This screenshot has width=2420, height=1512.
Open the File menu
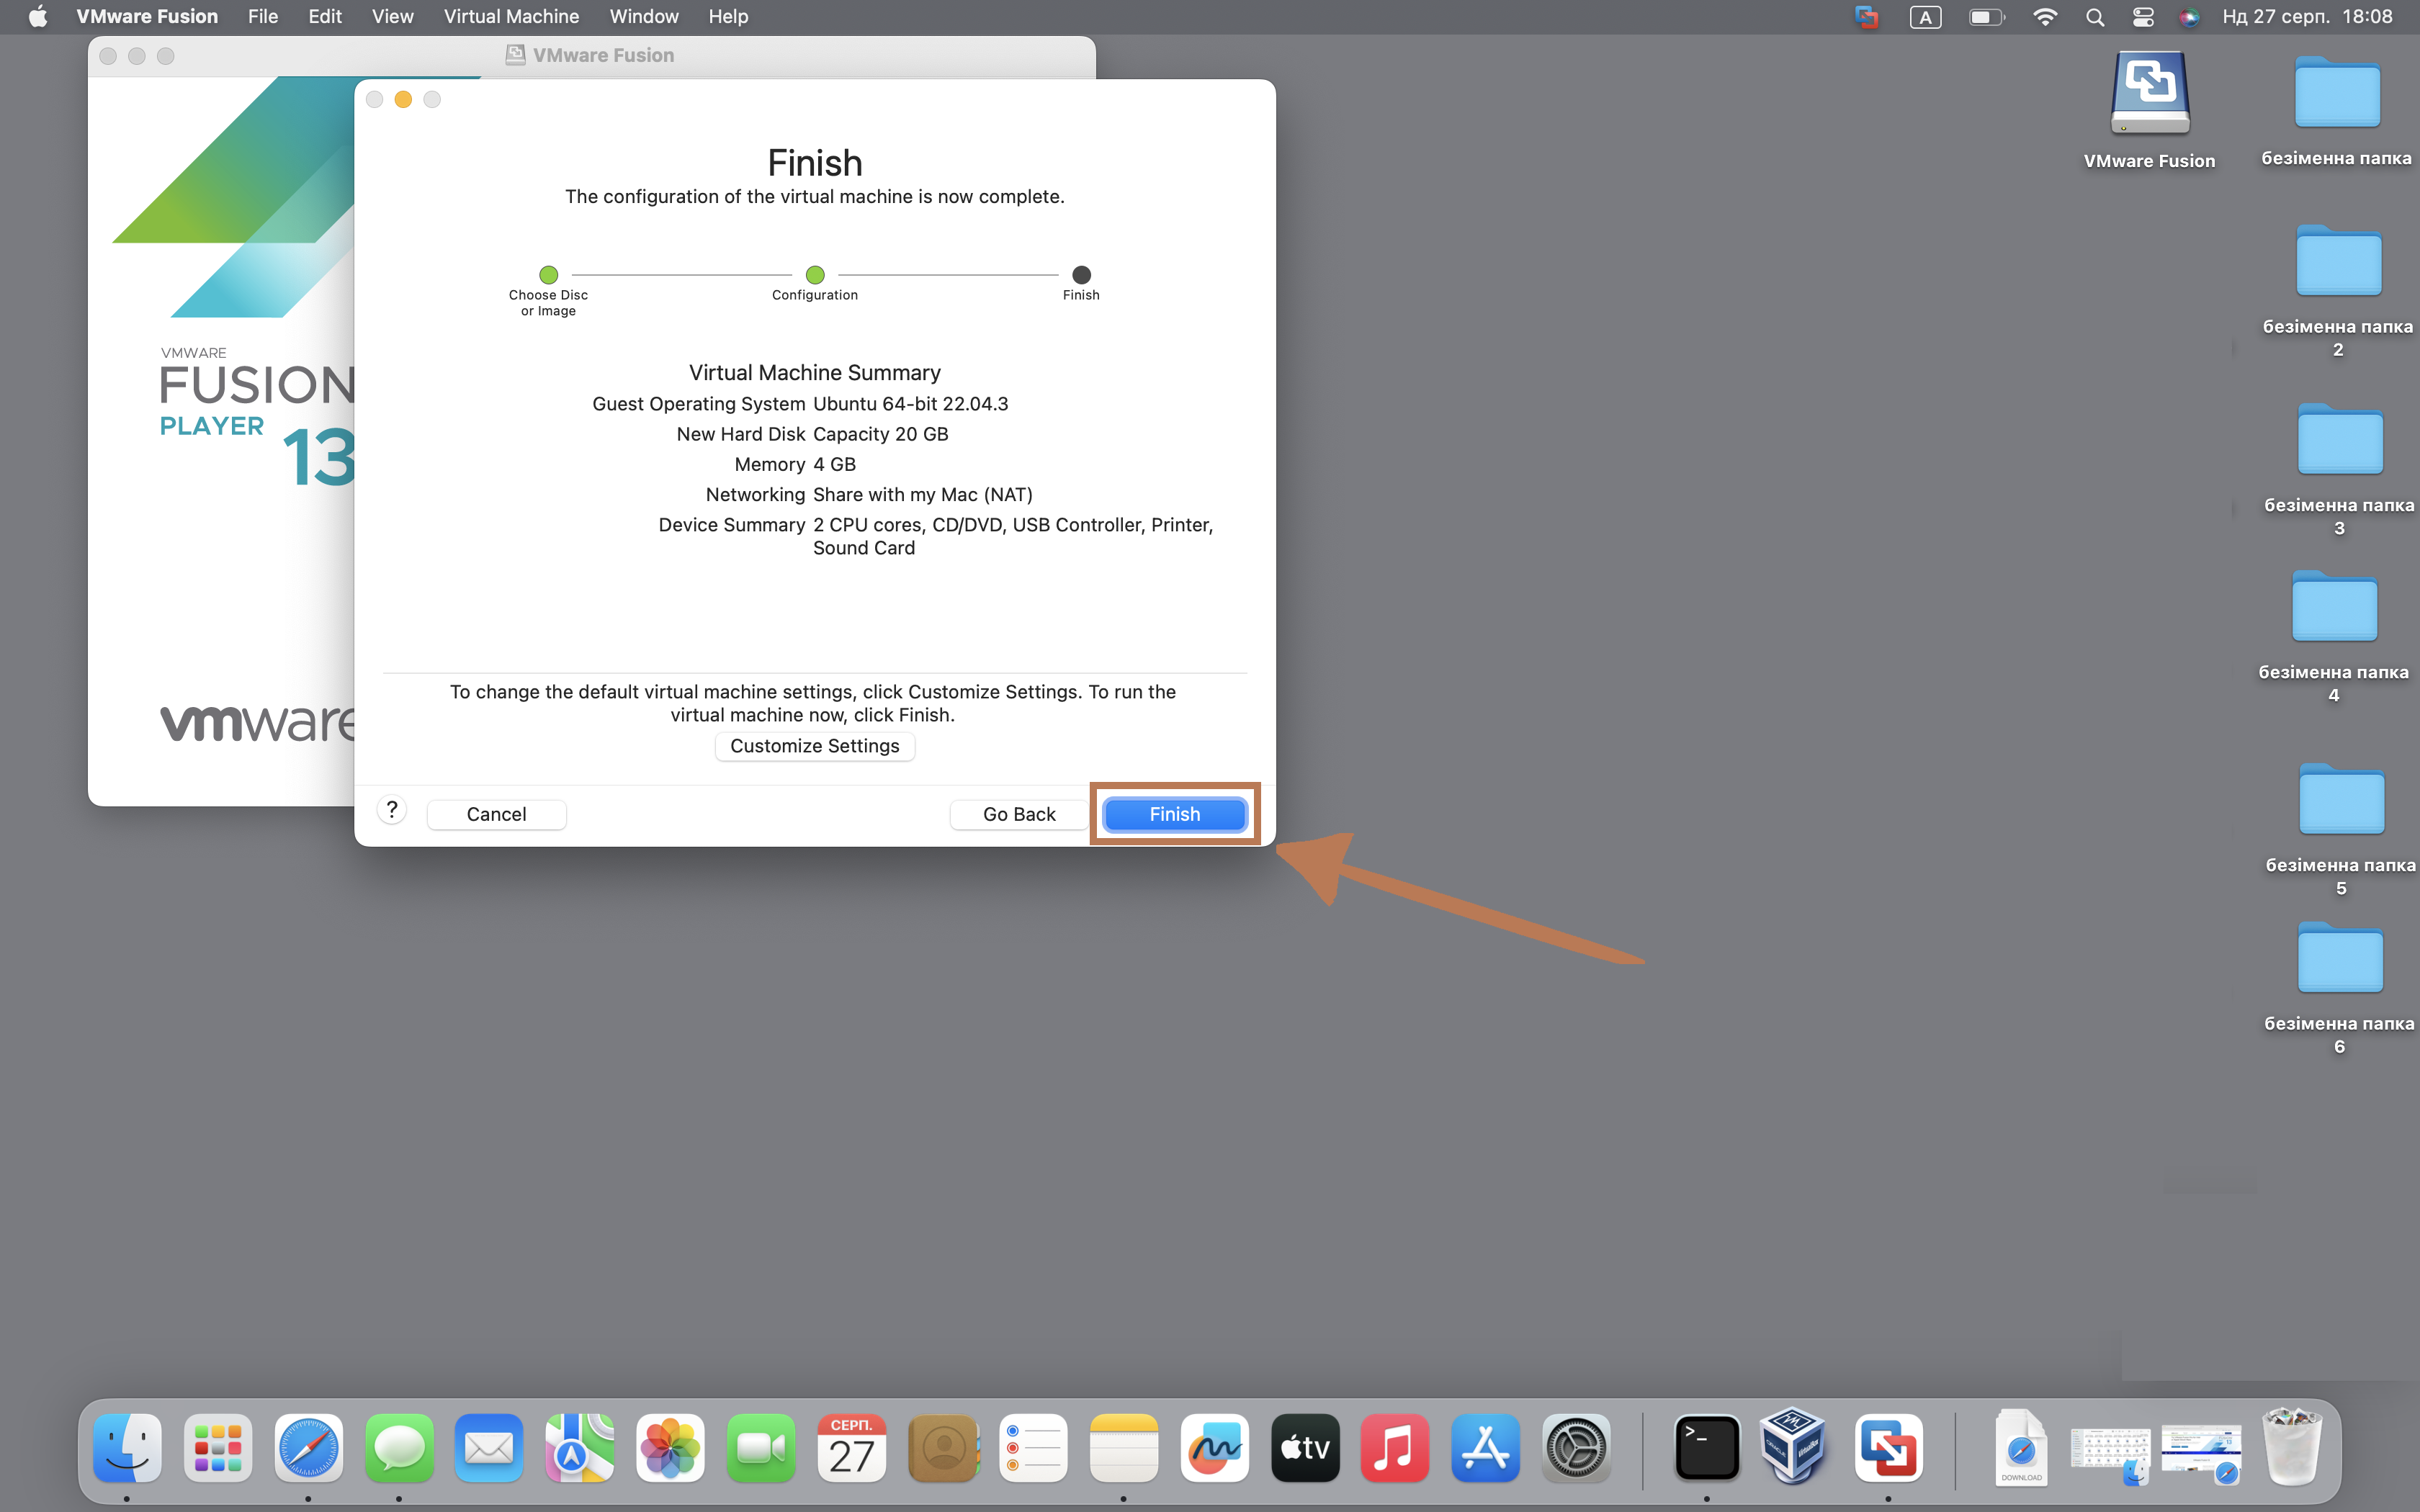coord(263,16)
